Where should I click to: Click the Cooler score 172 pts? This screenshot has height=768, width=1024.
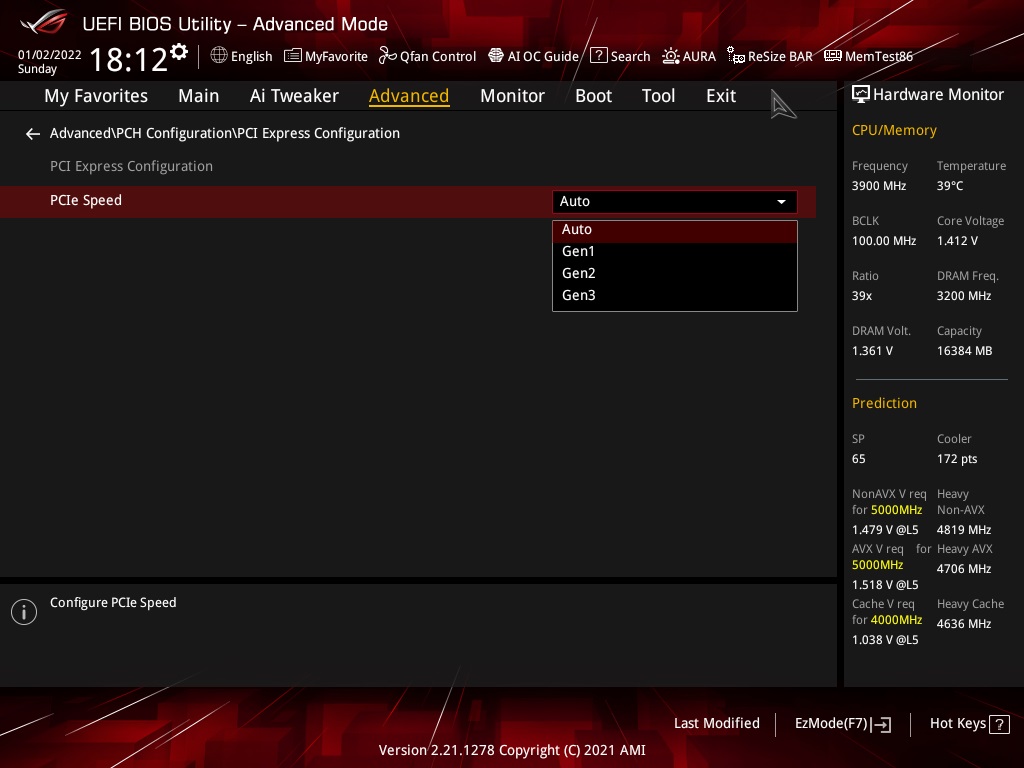(x=957, y=459)
